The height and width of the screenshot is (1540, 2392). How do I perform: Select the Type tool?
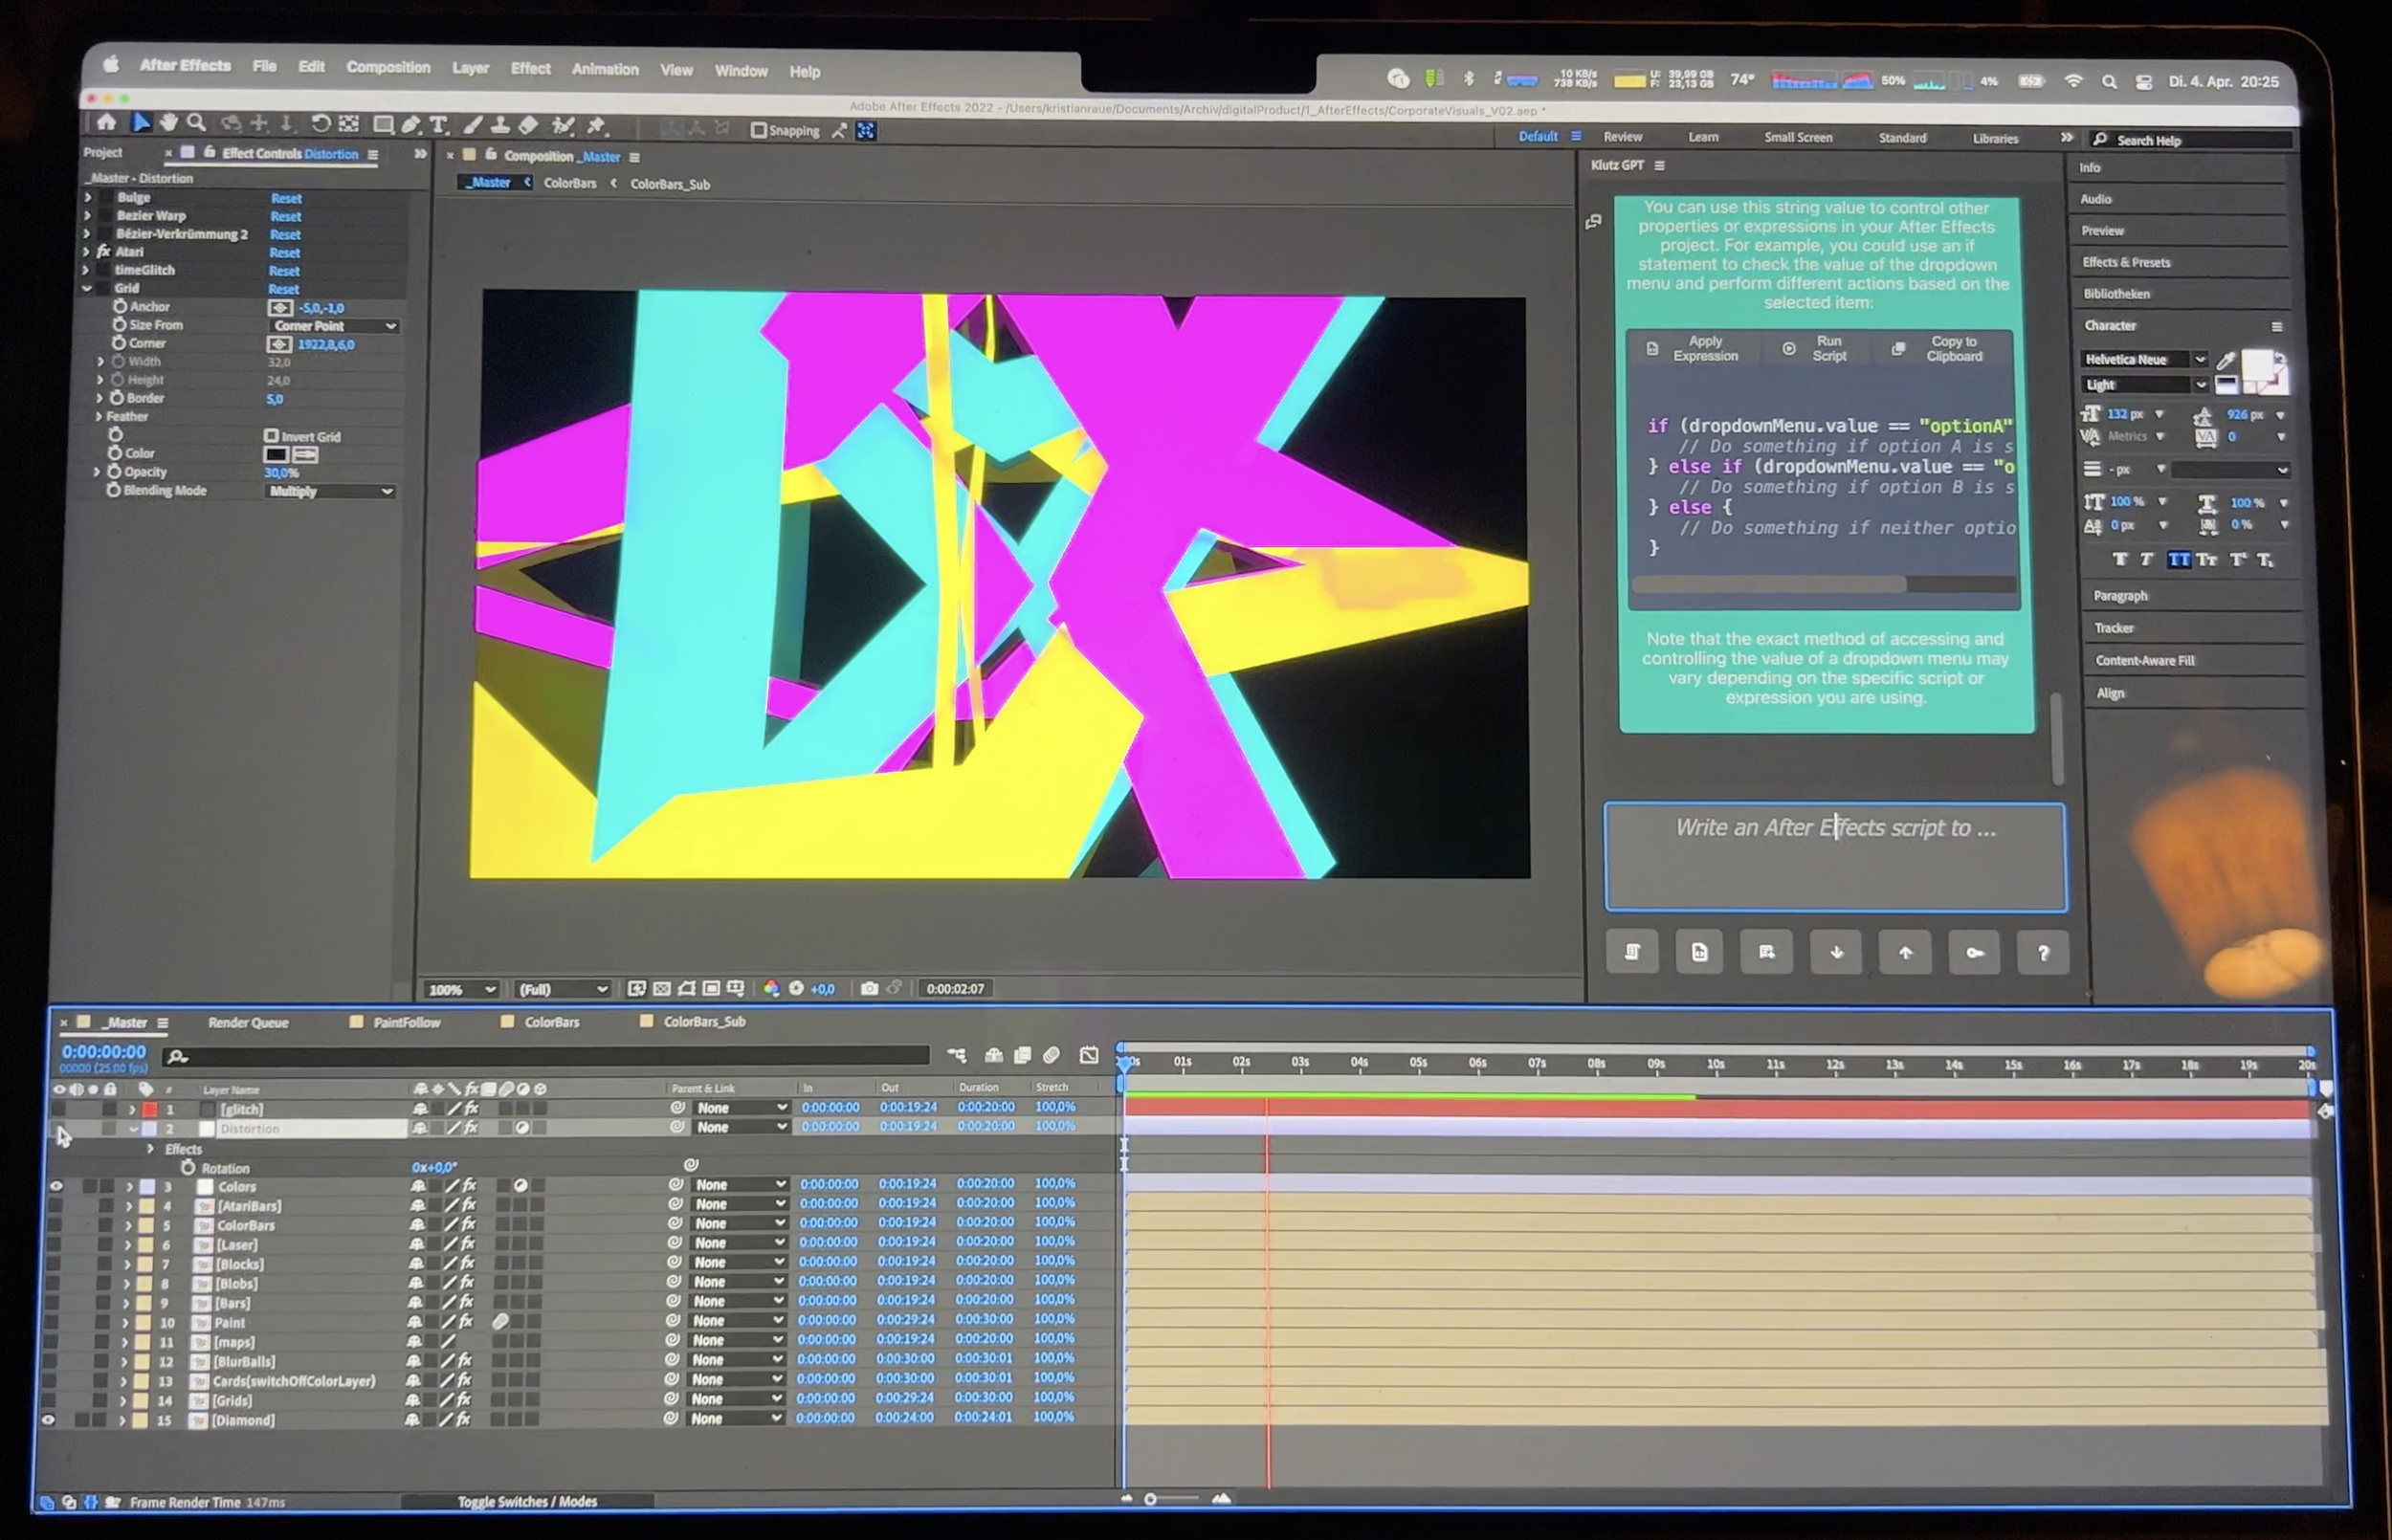click(438, 125)
